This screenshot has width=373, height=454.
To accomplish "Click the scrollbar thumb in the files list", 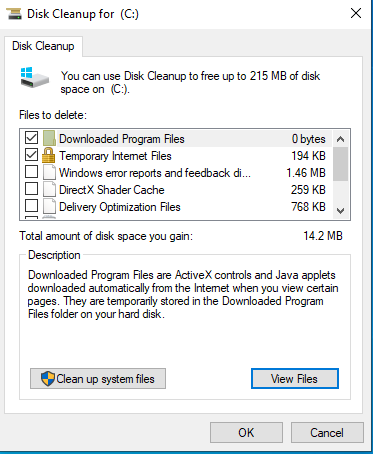I will (340, 164).
